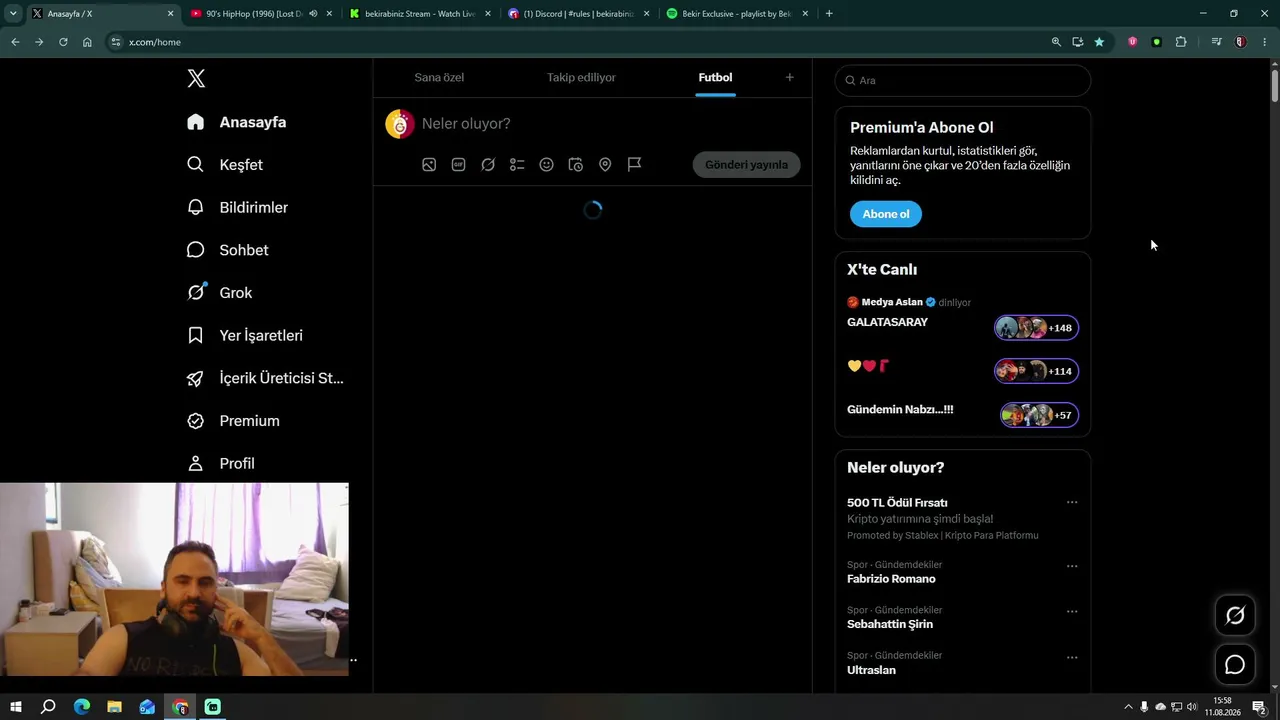Open the browser zoom control
This screenshot has height=720, width=1280.
(x=1056, y=42)
